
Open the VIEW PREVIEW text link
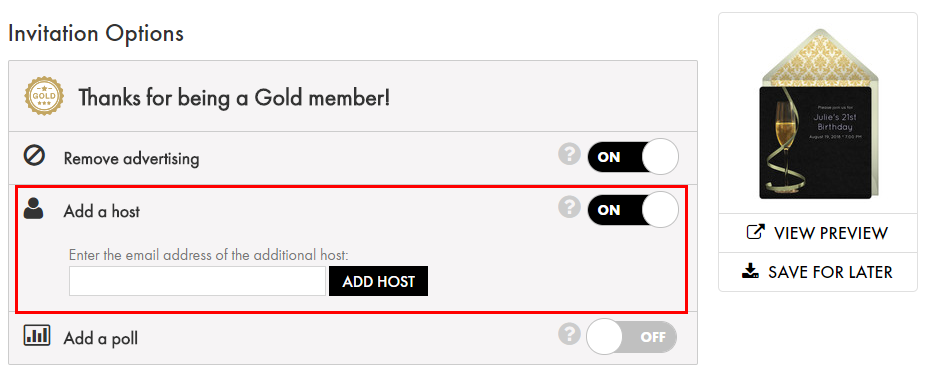coord(830,233)
